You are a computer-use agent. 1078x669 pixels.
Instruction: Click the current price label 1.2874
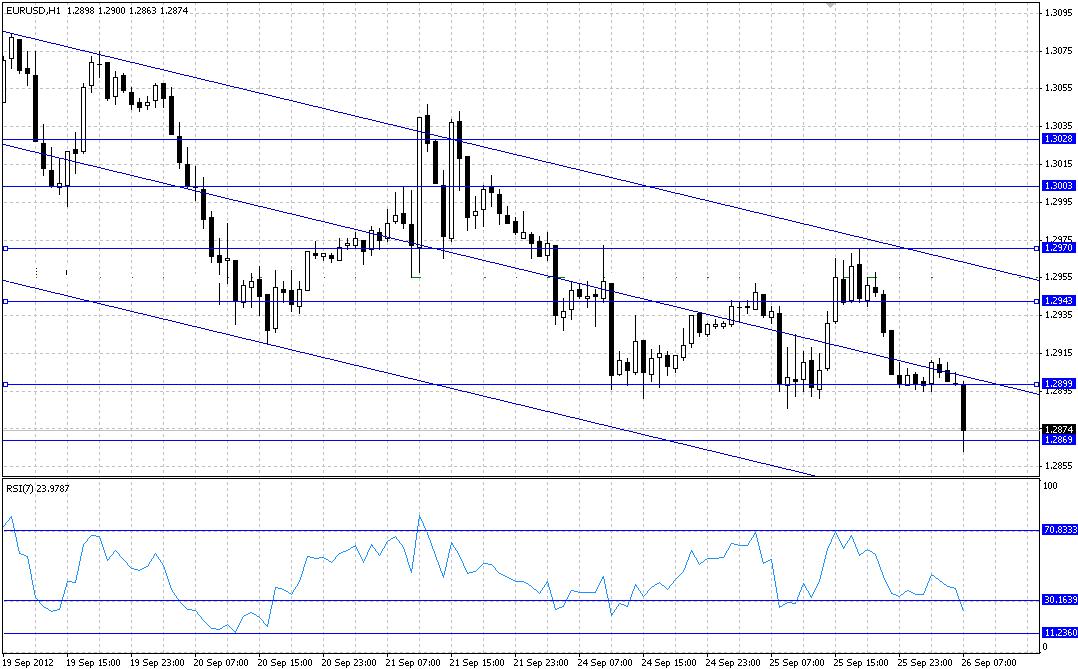1059,429
